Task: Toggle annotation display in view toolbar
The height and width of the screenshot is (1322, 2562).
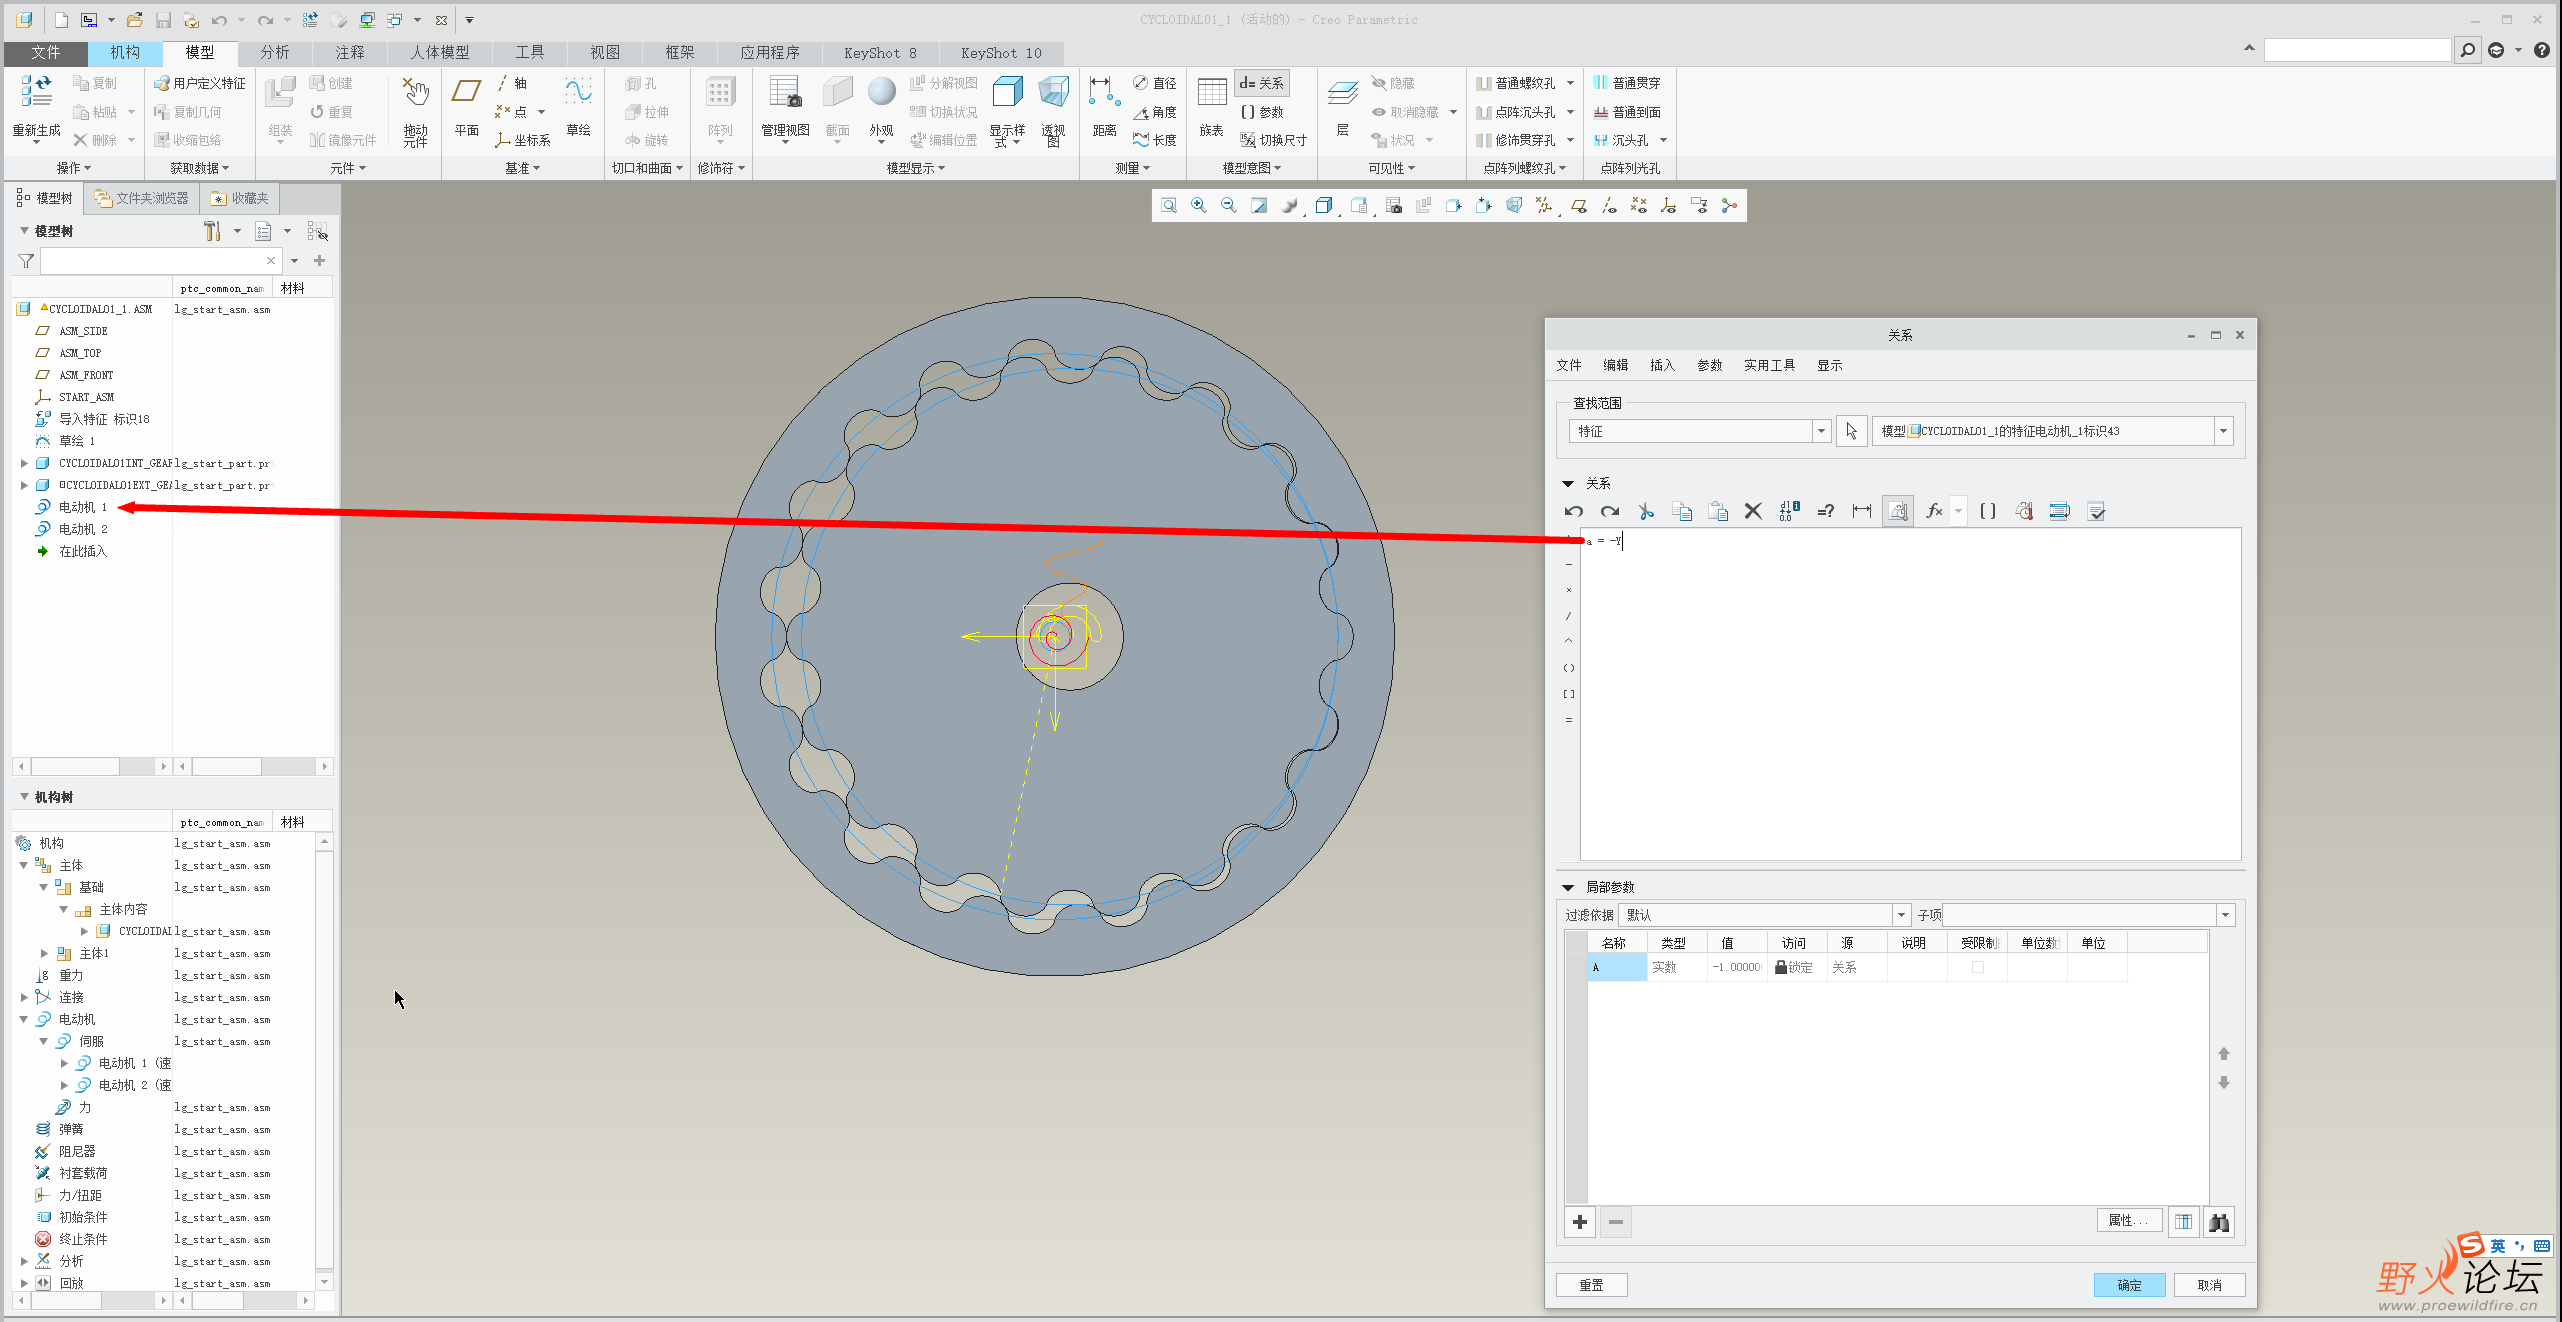Action: point(1699,206)
